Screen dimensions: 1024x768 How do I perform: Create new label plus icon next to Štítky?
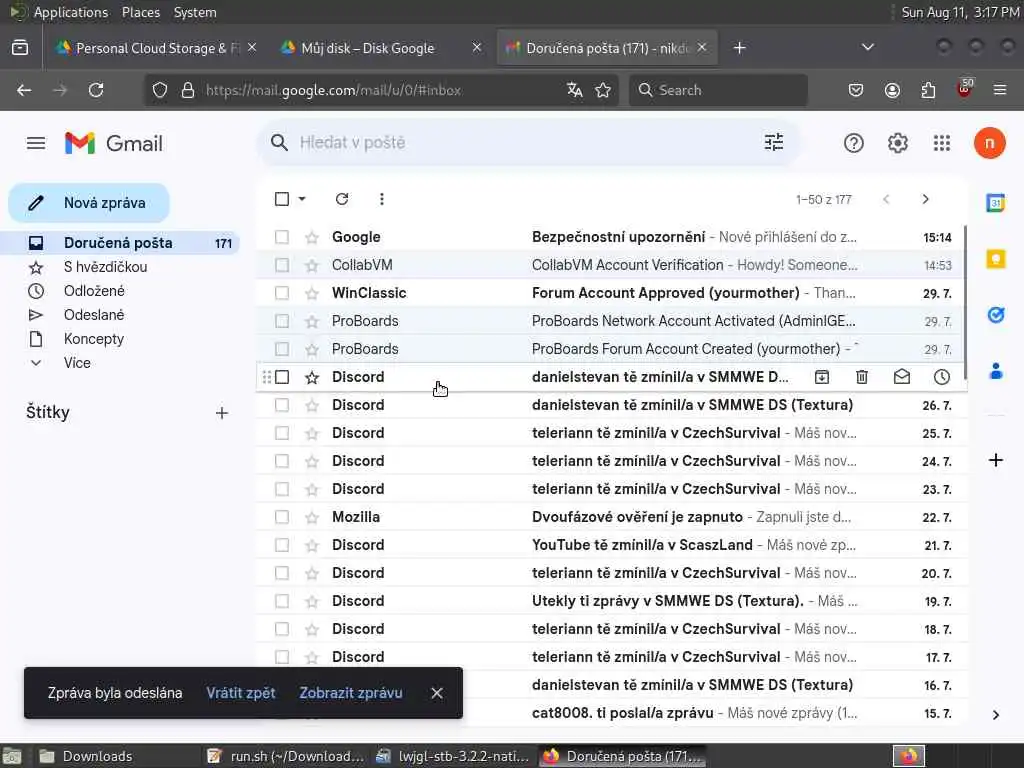point(222,413)
